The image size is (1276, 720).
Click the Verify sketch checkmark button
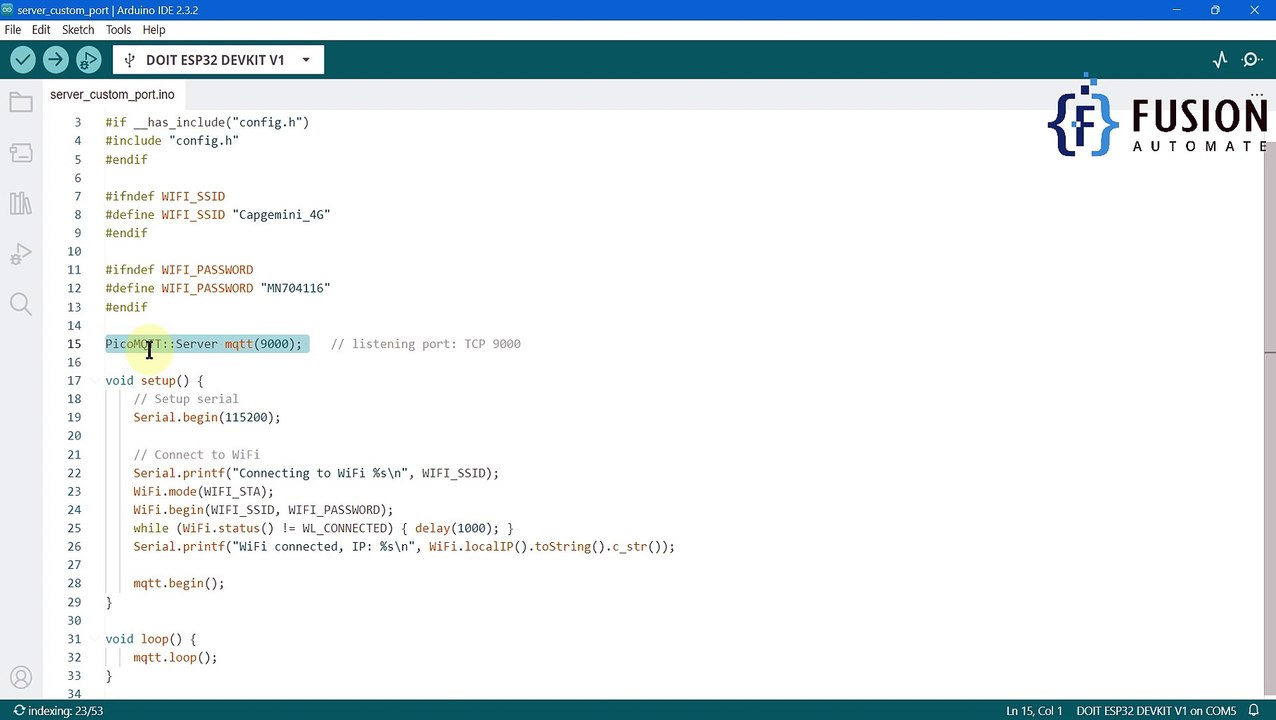tap(23, 60)
